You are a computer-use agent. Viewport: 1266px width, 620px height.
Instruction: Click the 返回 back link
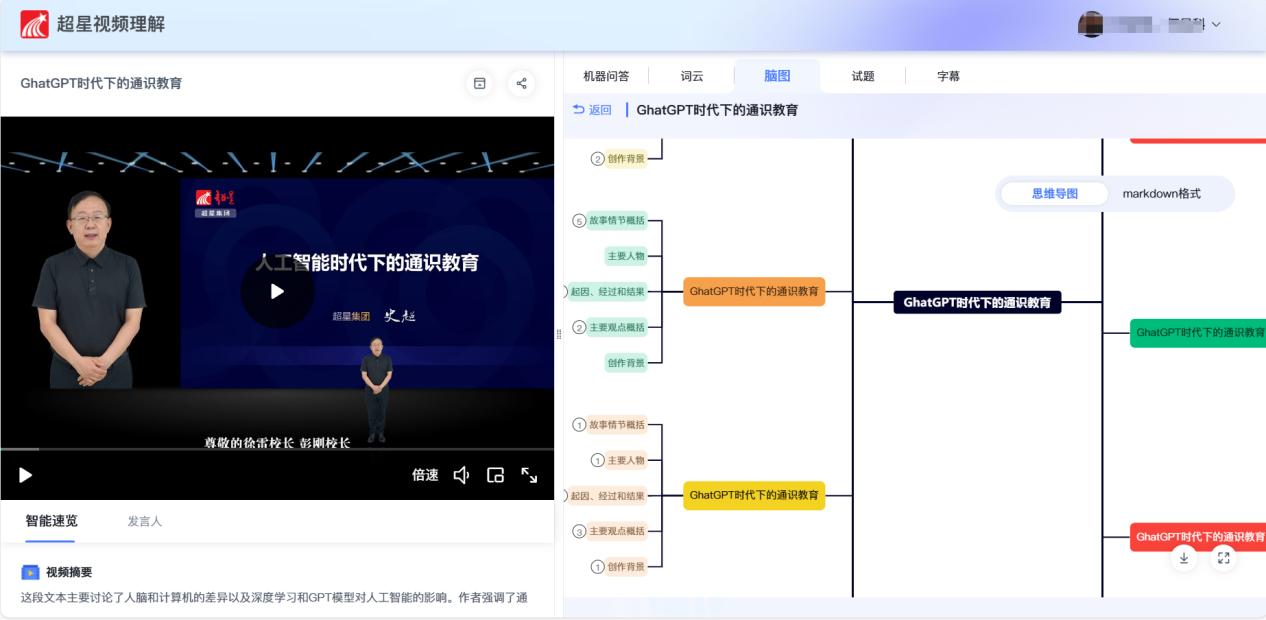[592, 110]
